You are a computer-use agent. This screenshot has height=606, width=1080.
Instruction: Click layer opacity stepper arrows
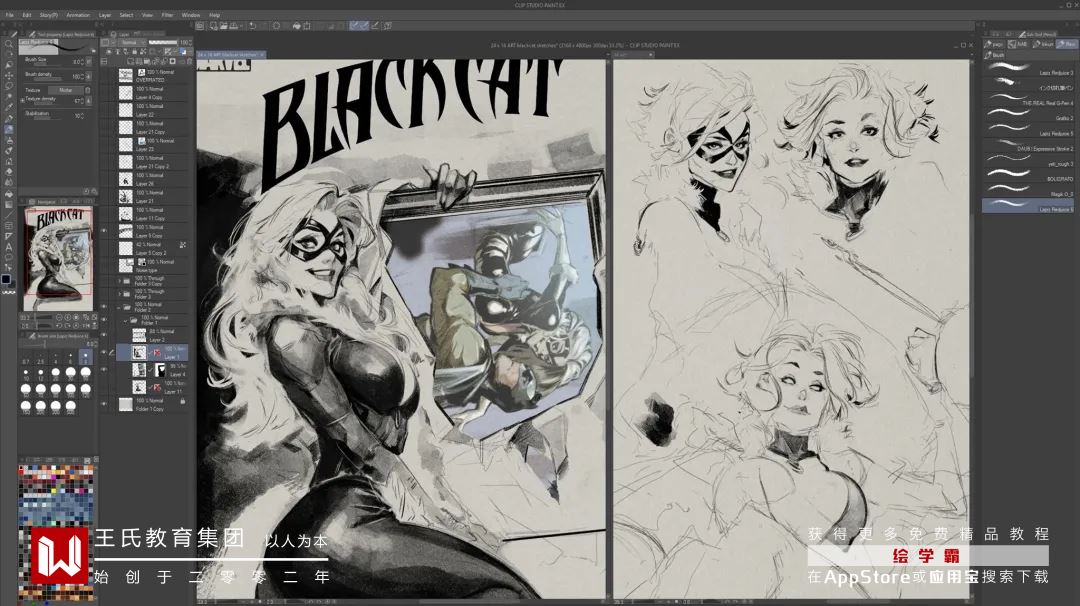coord(190,42)
